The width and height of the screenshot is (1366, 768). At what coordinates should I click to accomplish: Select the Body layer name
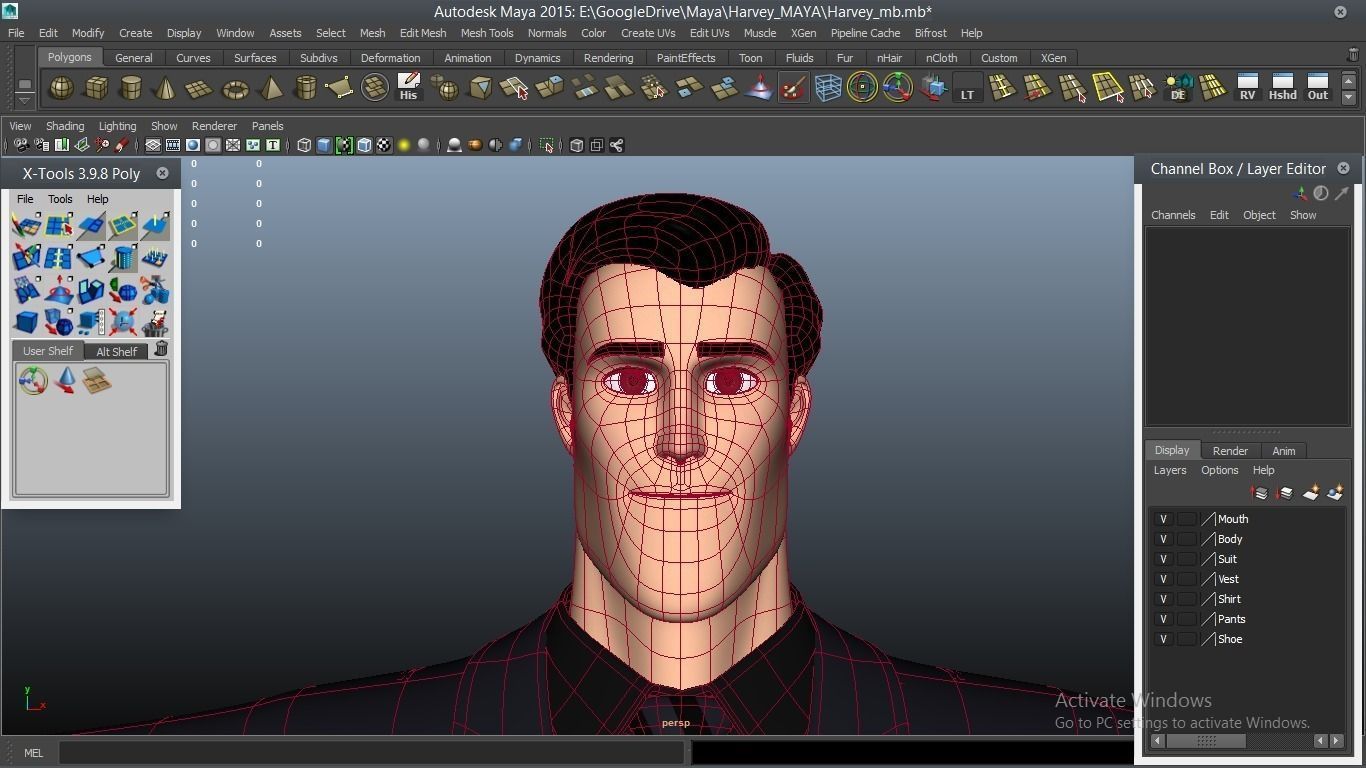[1230, 539]
